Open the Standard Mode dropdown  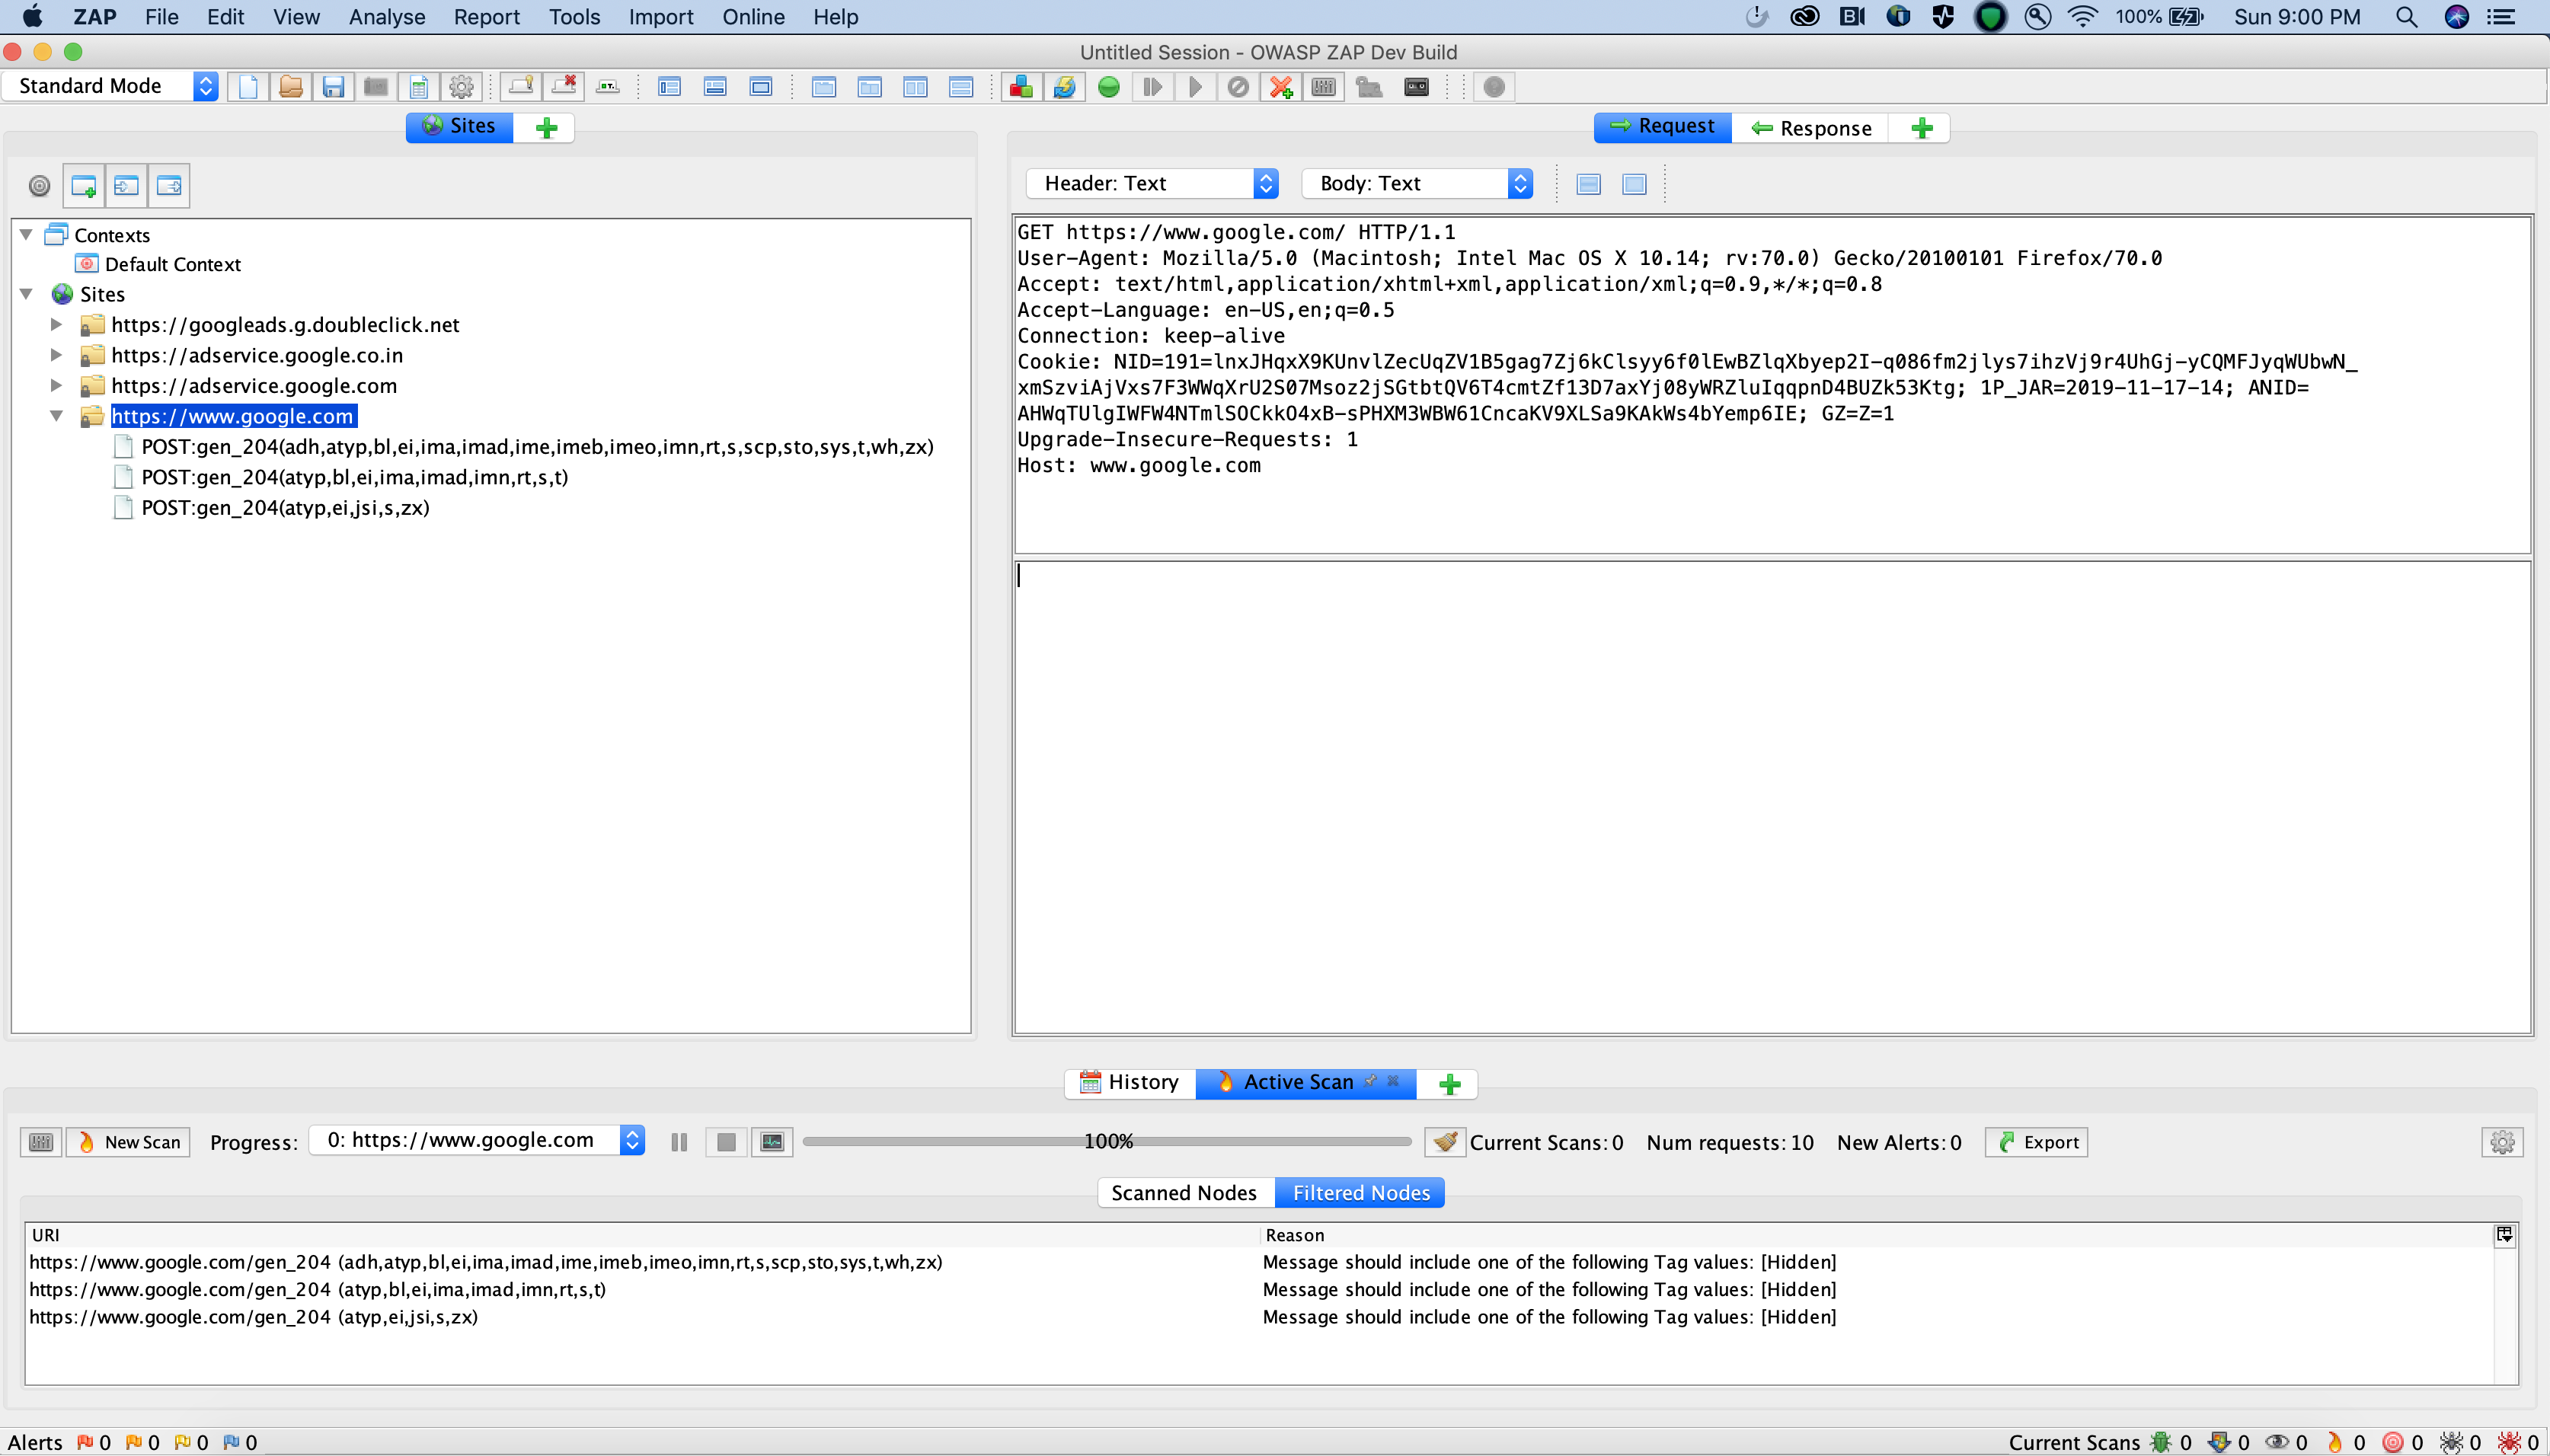(206, 86)
